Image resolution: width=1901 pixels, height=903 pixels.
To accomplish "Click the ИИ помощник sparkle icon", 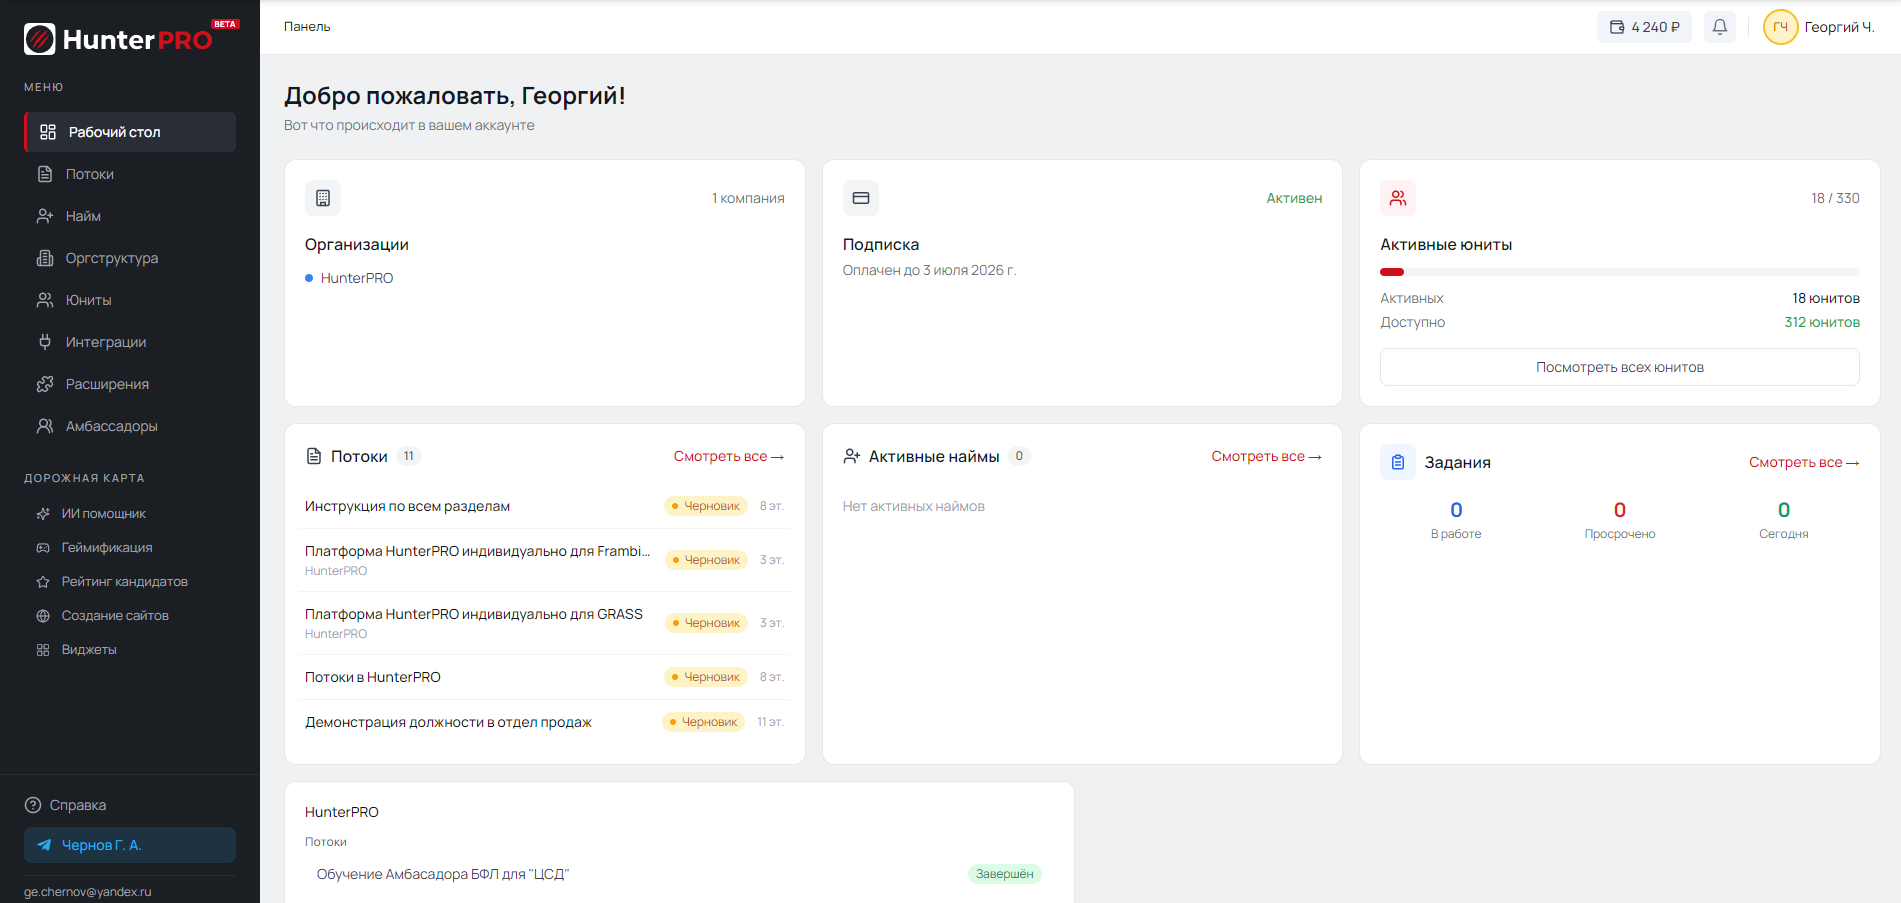I will pos(43,514).
